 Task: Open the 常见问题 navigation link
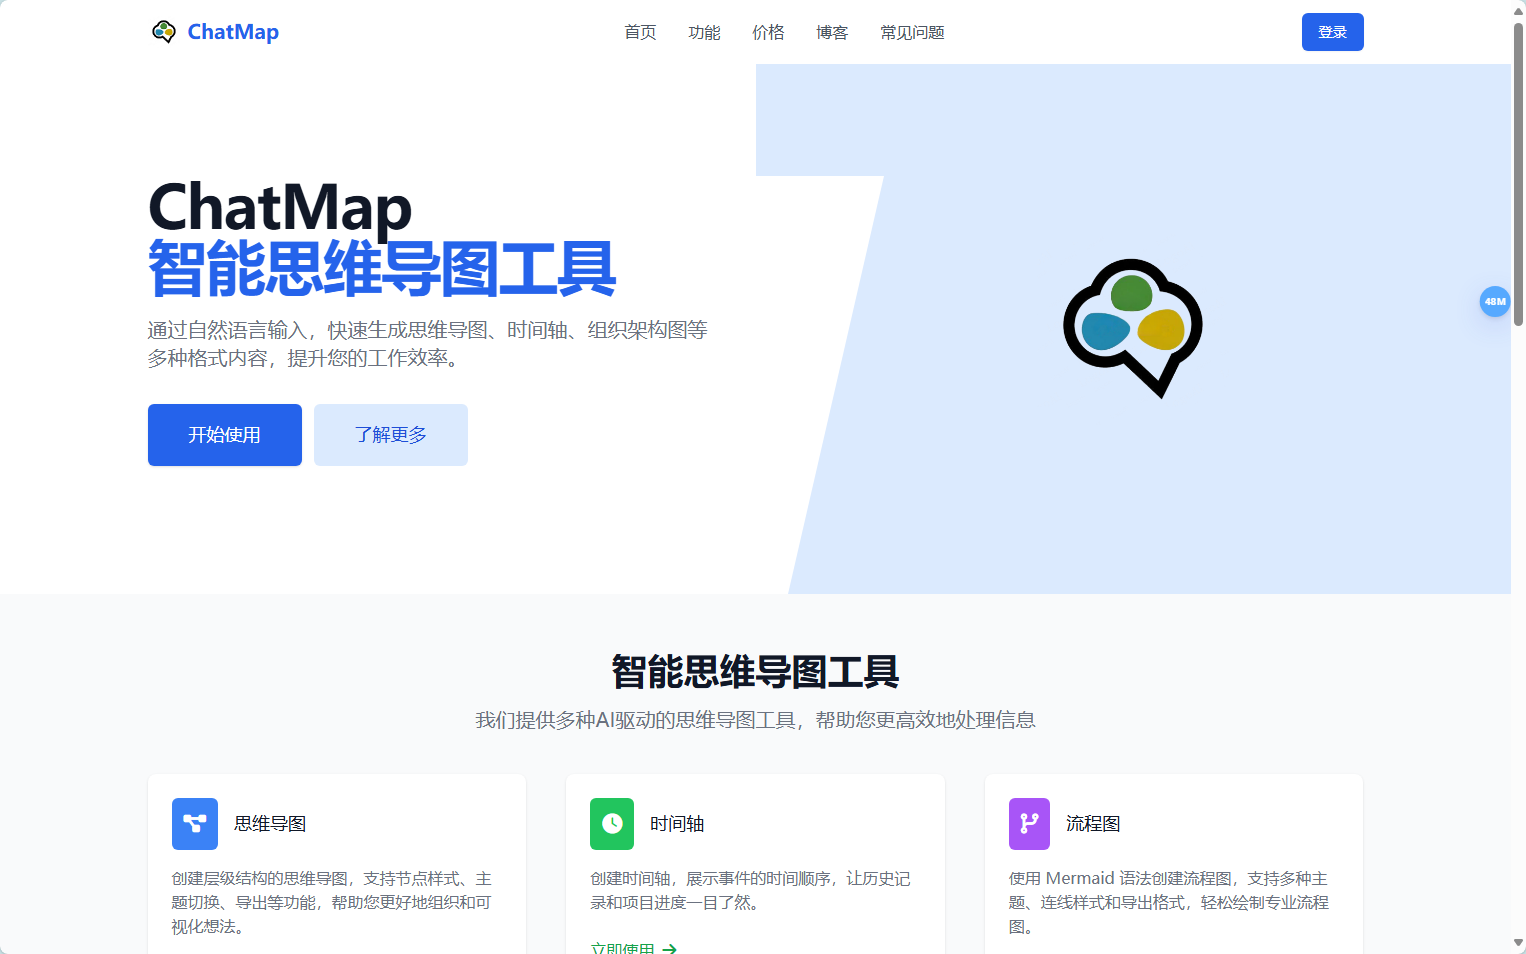(912, 32)
